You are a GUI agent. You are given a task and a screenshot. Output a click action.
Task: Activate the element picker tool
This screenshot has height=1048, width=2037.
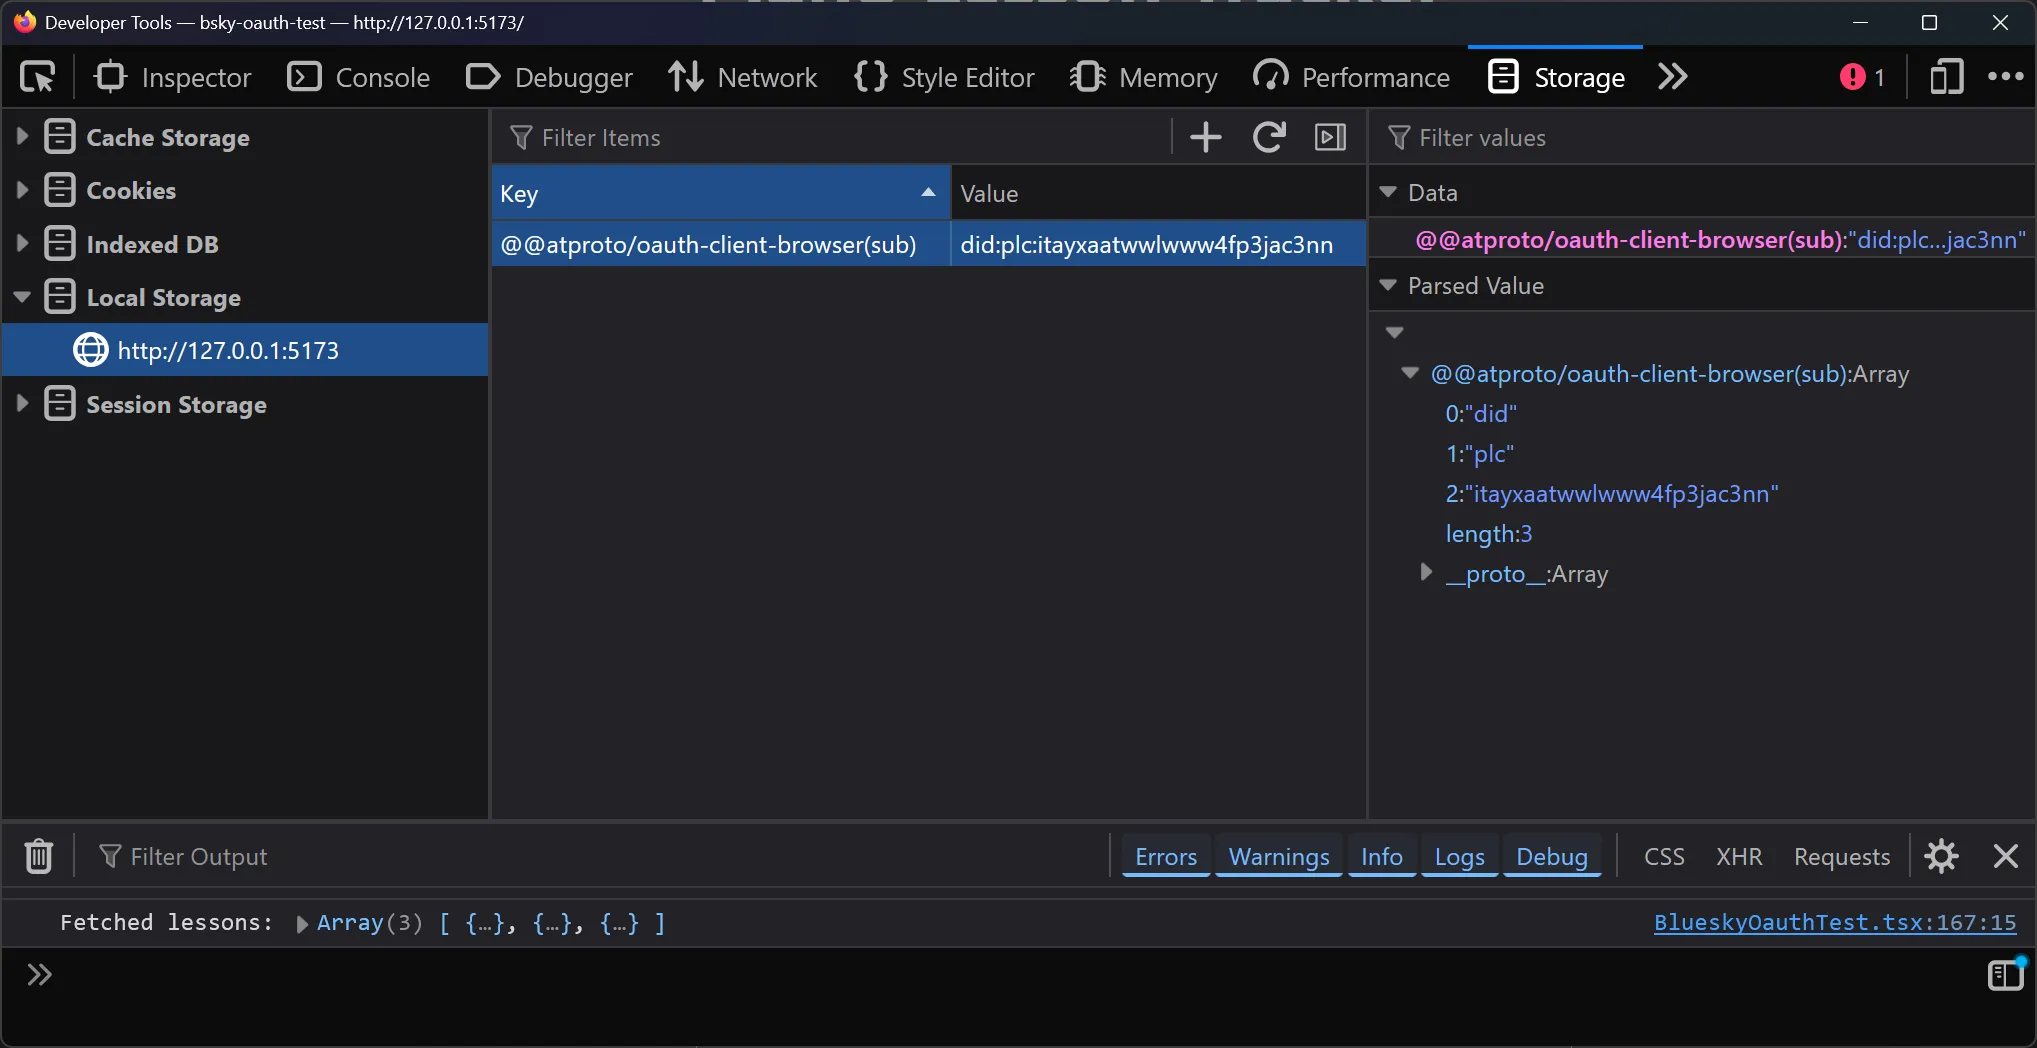(37, 77)
